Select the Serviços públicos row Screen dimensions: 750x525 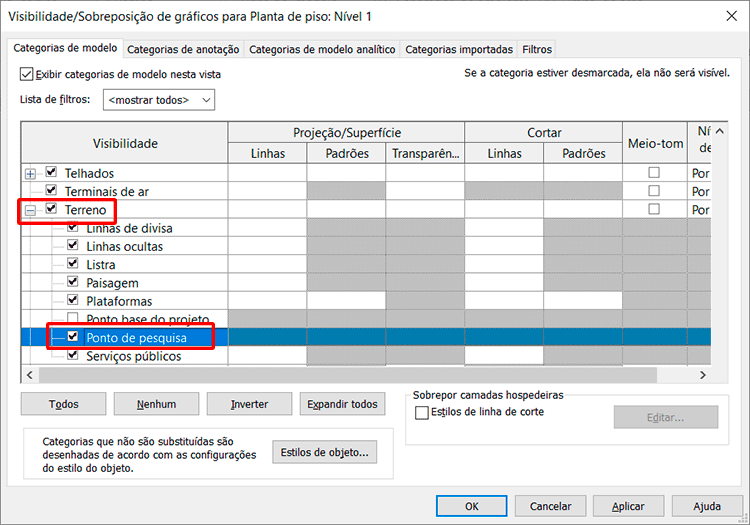point(134,356)
